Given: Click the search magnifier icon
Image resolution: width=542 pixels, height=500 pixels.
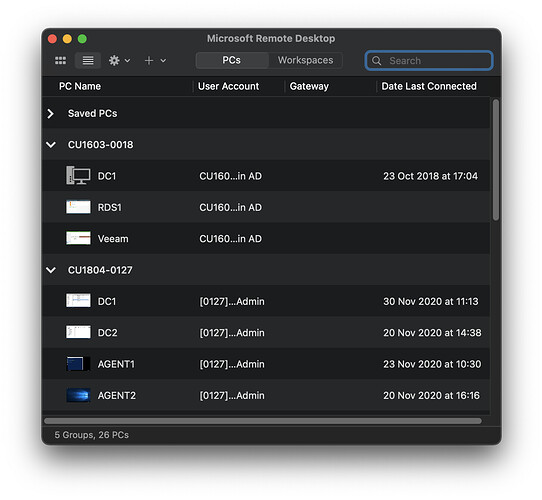Looking at the screenshot, I should point(376,61).
